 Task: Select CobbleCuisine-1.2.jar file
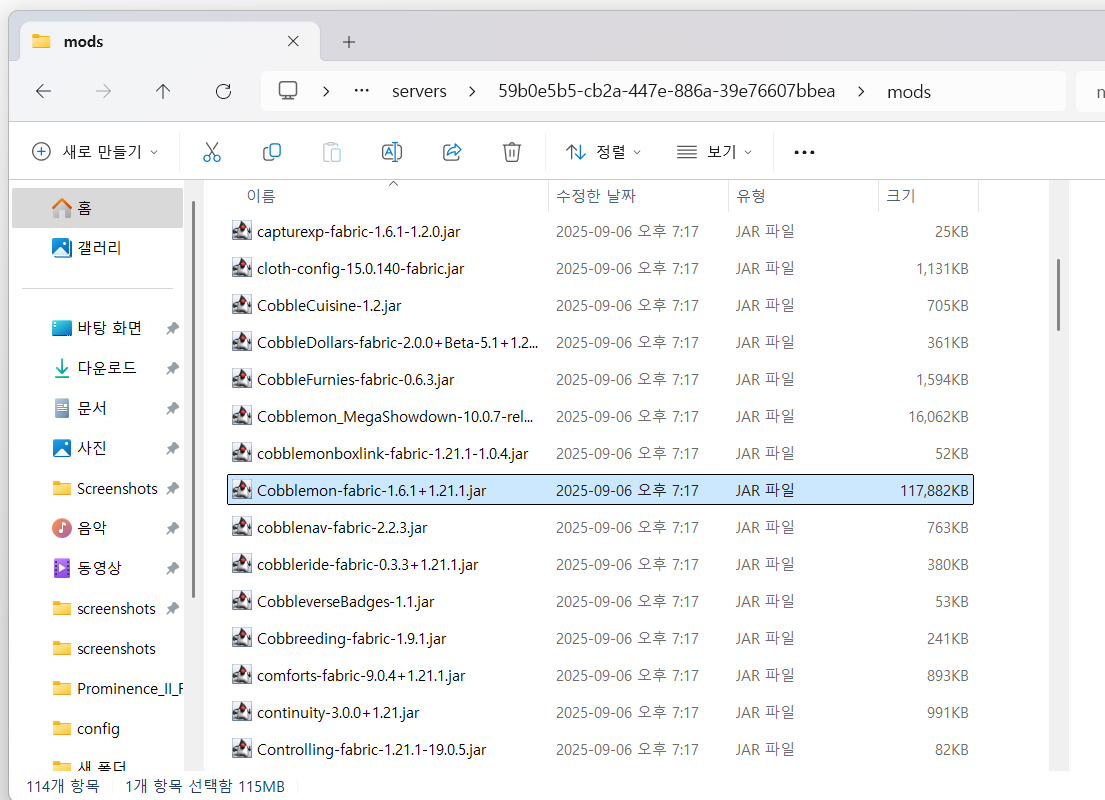click(600, 306)
